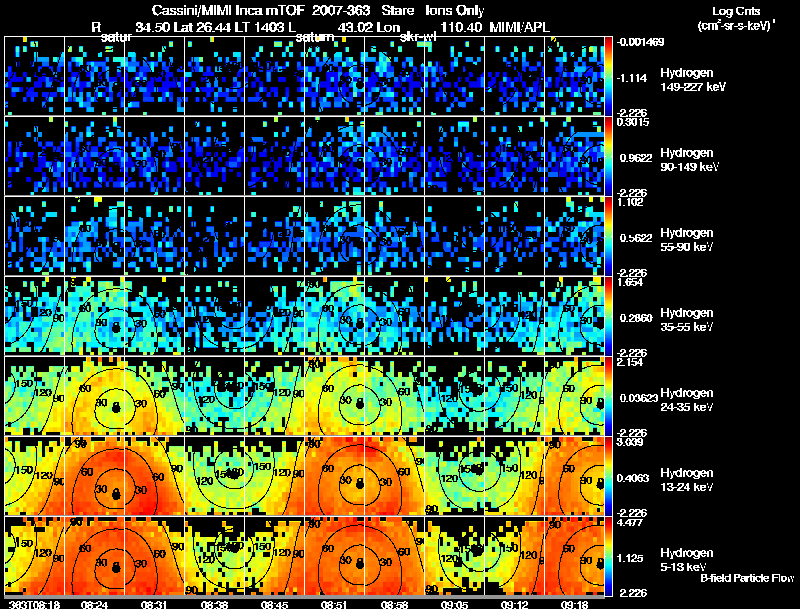Image resolution: width=800 pixels, height=609 pixels.
Task: Click the '4.477' colorbar value
Action: point(630,522)
